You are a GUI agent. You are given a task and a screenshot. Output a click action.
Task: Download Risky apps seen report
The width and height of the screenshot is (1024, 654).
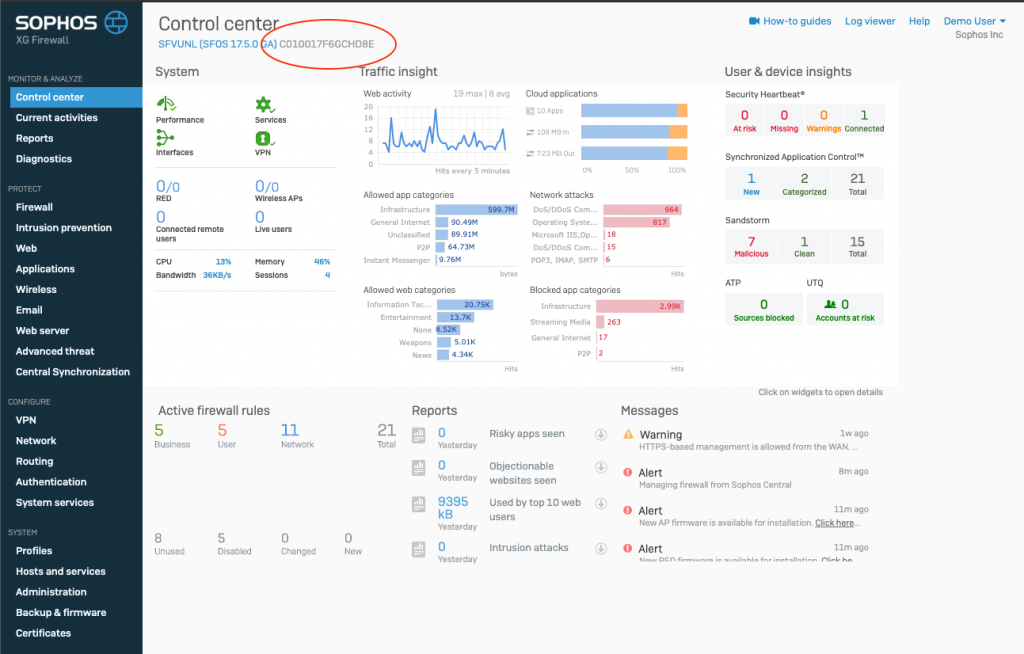click(x=601, y=434)
